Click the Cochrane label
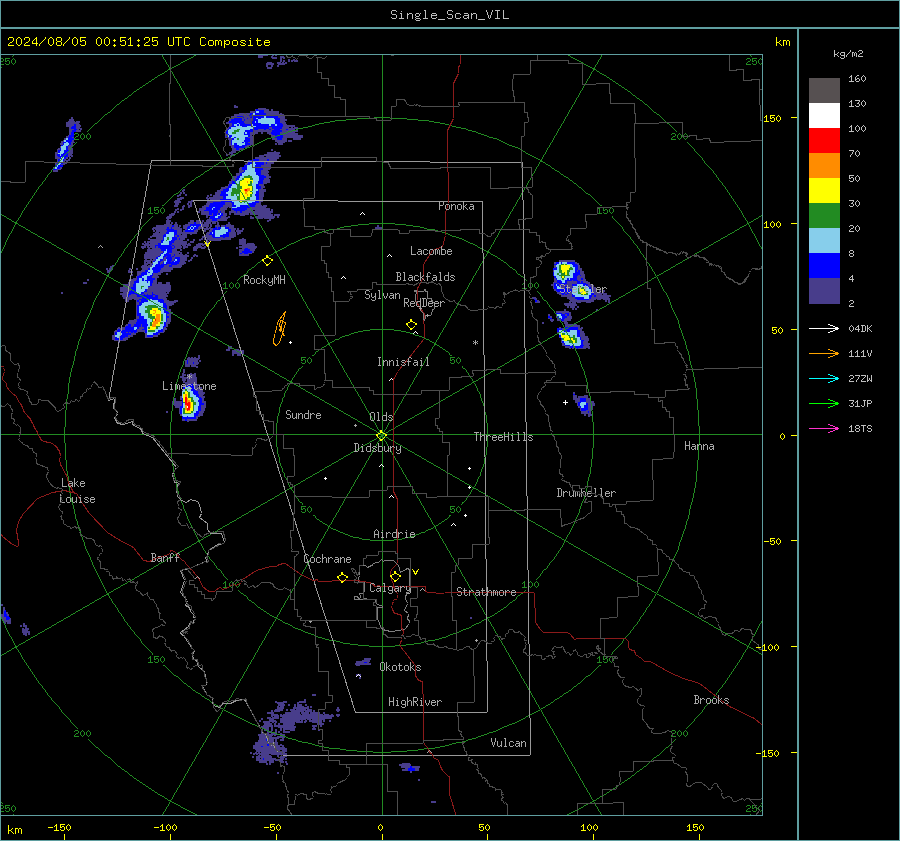Screen dimensions: 900x841 (x=327, y=559)
